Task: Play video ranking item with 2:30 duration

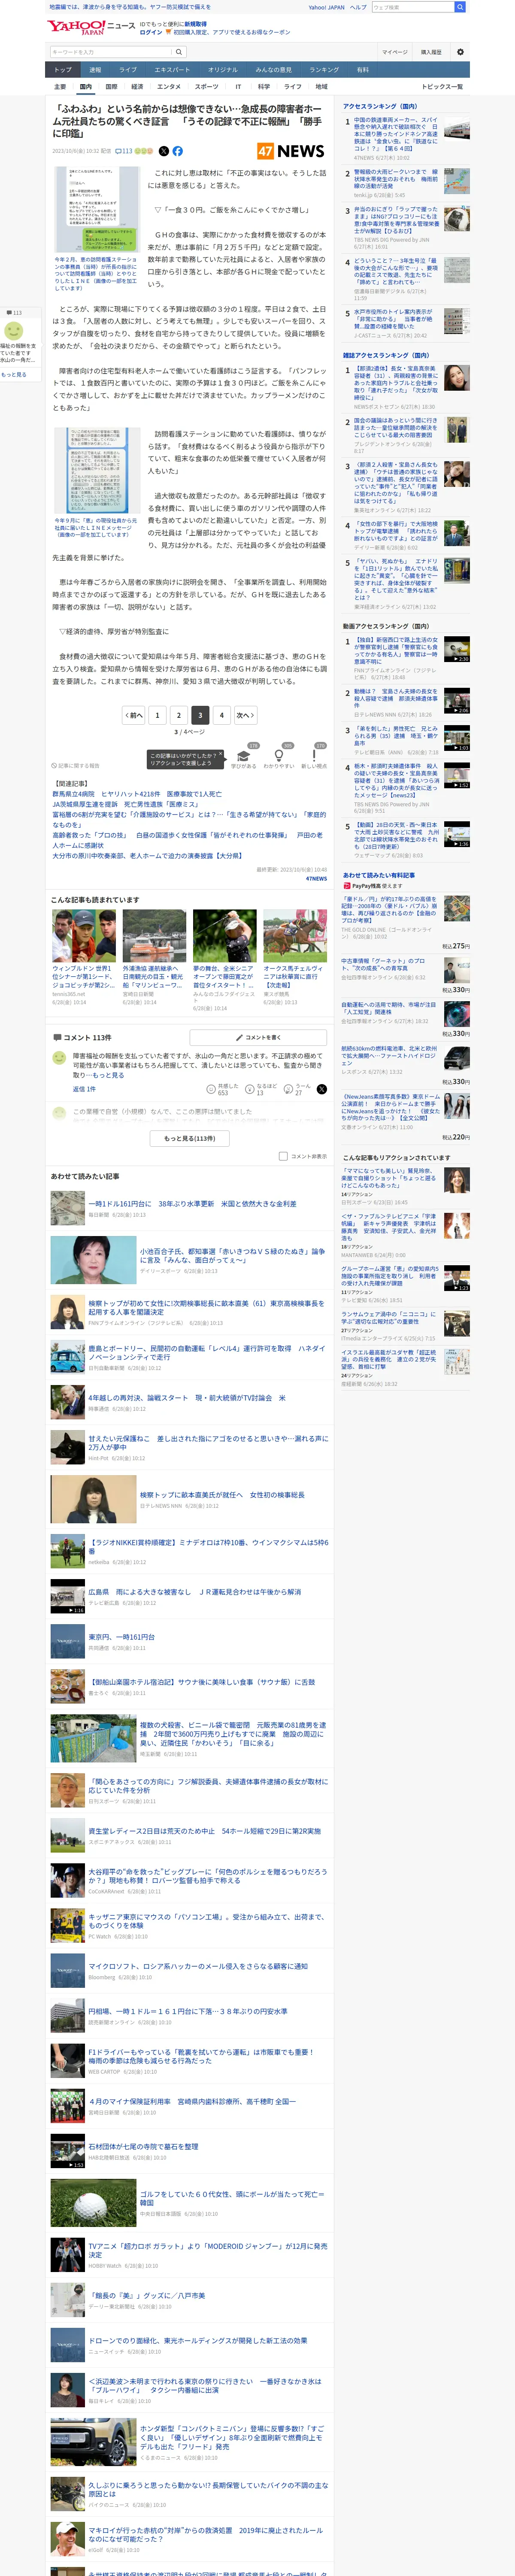Action: click(x=456, y=649)
